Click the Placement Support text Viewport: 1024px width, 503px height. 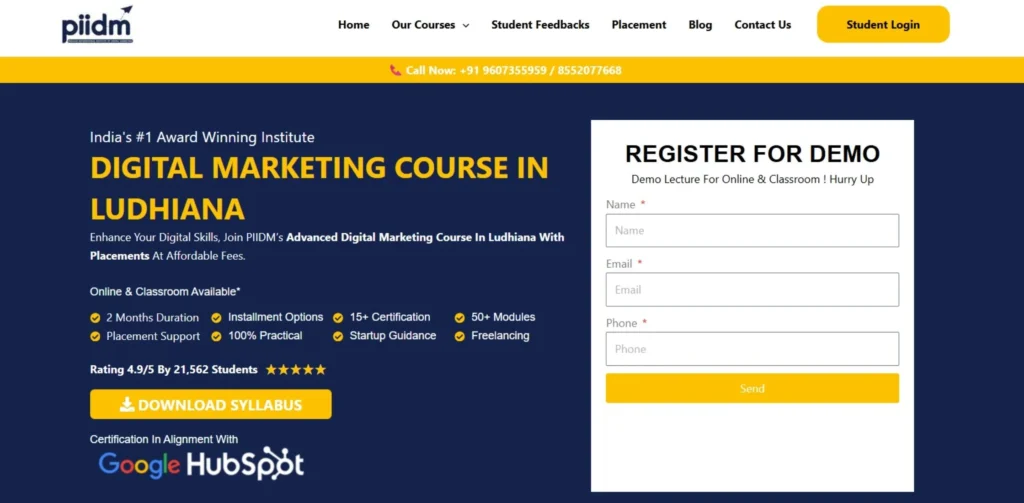[153, 336]
